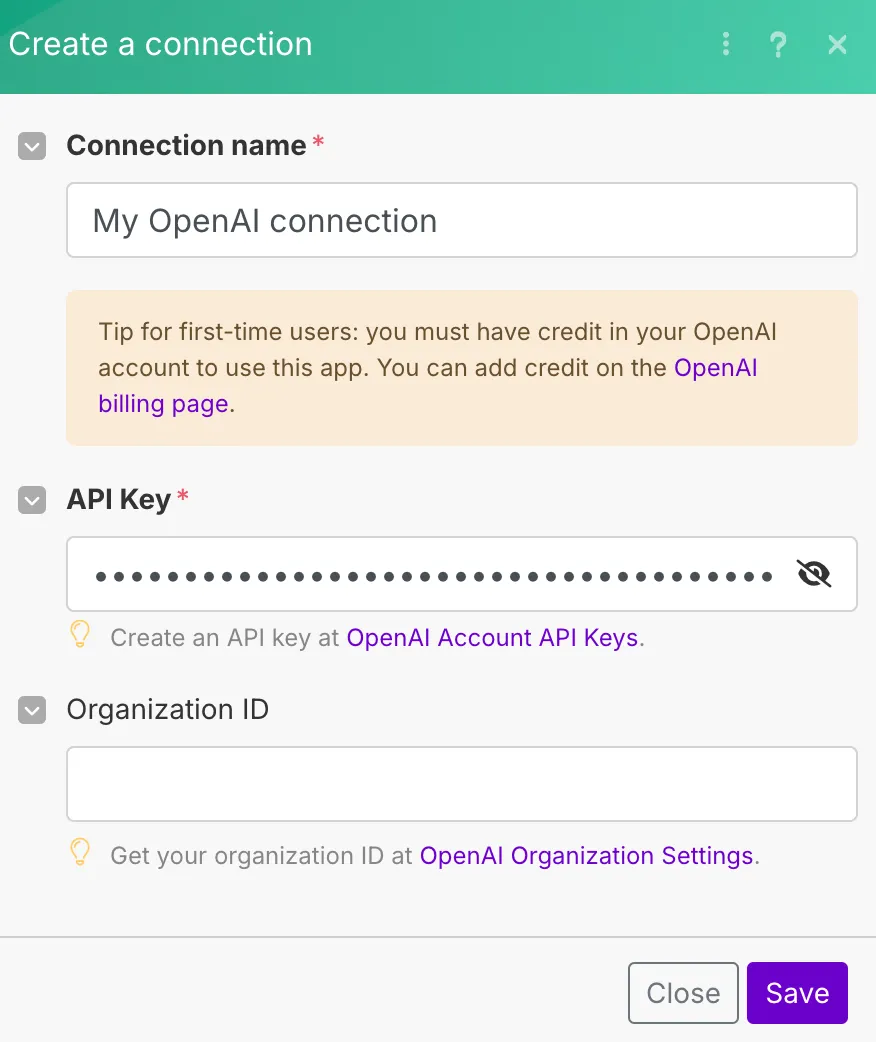The width and height of the screenshot is (876, 1042).
Task: Close the Create a connection dialog
Action: (837, 45)
